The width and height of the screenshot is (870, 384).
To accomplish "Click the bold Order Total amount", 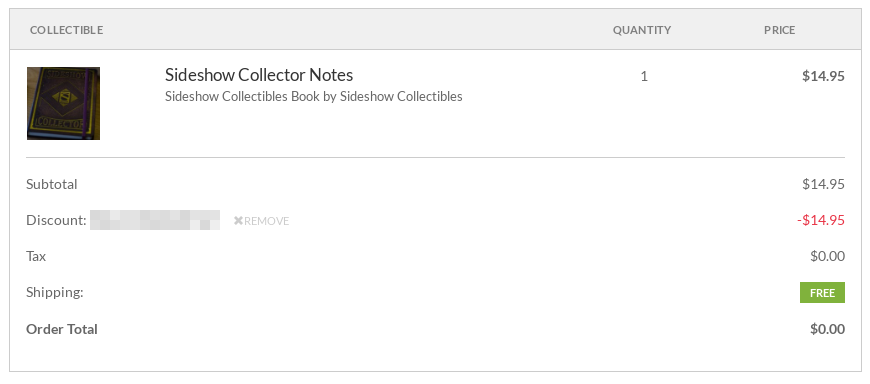I will point(827,329).
